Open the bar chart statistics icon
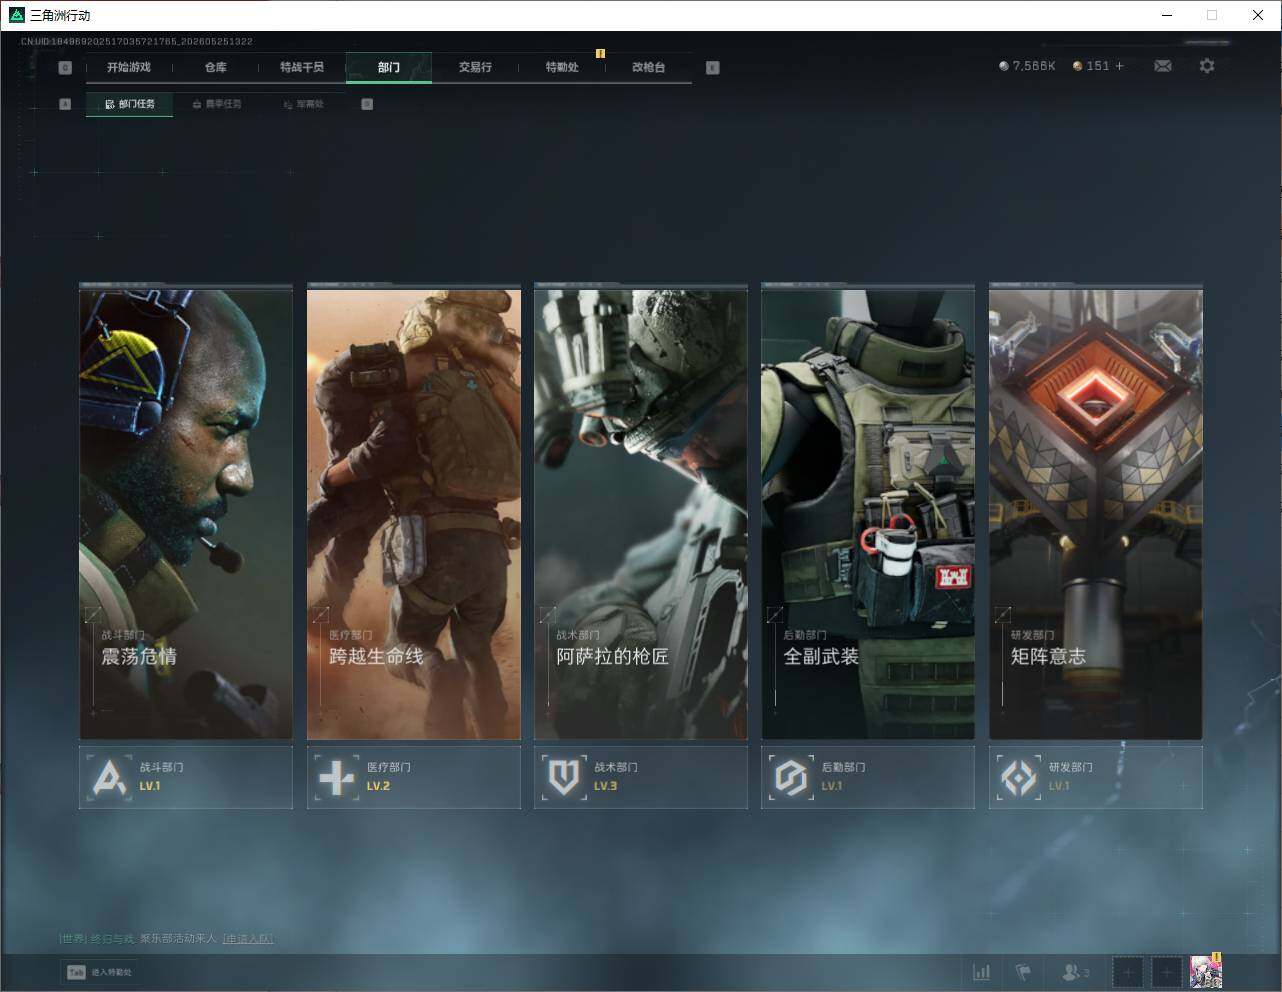 point(982,972)
